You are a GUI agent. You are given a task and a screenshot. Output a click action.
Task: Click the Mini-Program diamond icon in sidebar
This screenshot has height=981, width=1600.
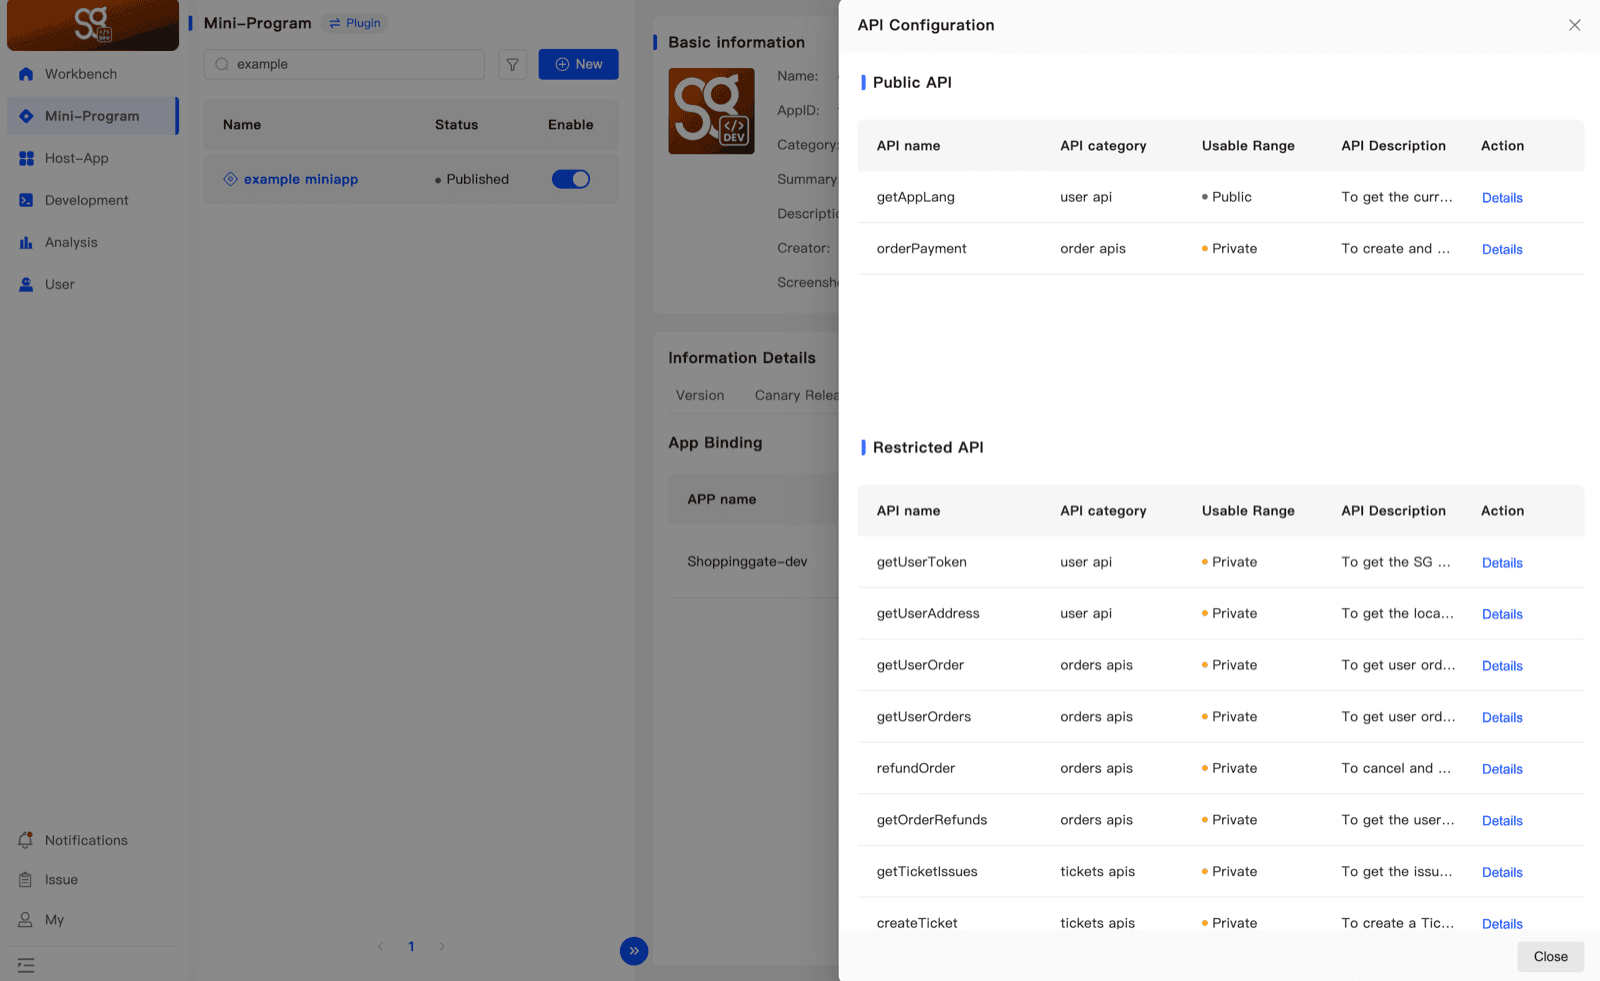[26, 116]
